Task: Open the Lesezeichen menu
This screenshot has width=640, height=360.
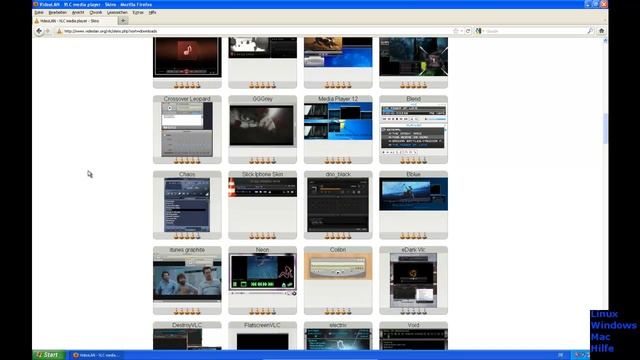Action: [118, 13]
